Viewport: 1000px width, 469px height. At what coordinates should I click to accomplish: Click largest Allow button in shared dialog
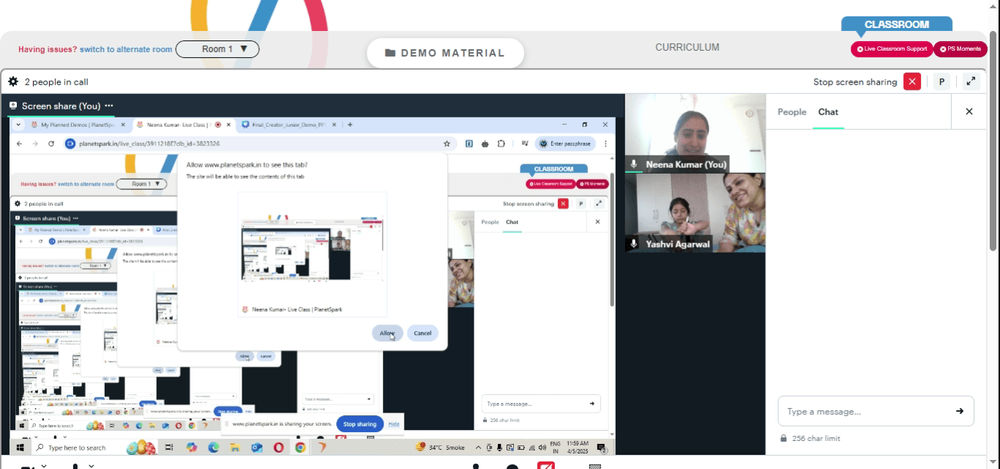387,333
